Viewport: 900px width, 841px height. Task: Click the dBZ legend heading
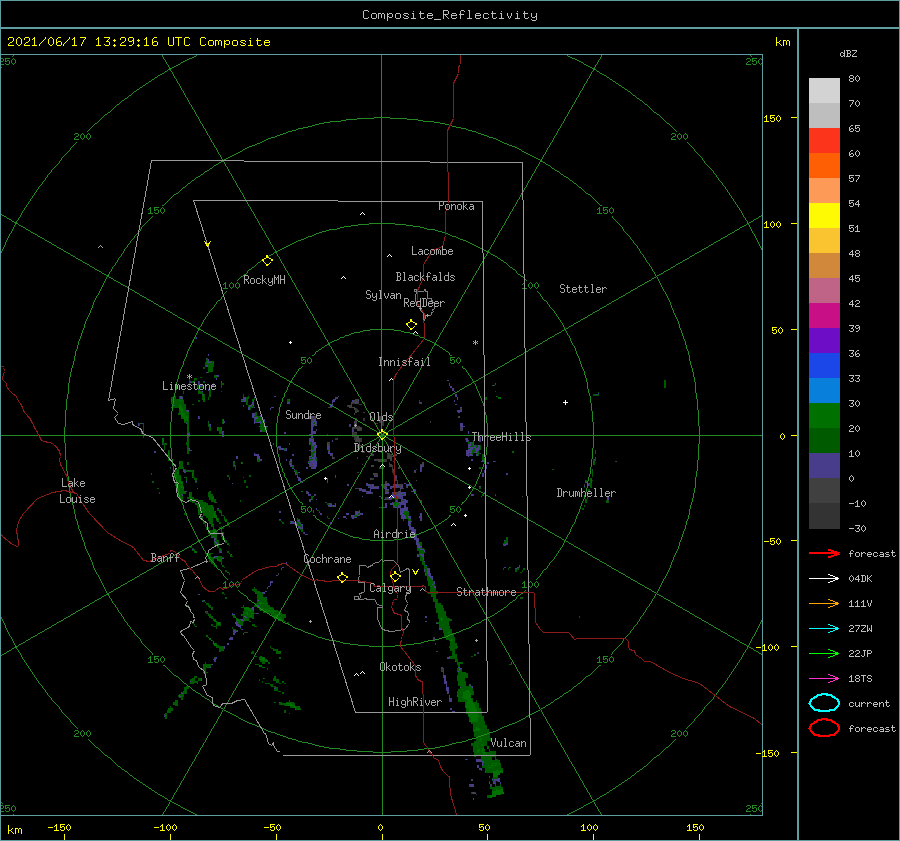848,53
